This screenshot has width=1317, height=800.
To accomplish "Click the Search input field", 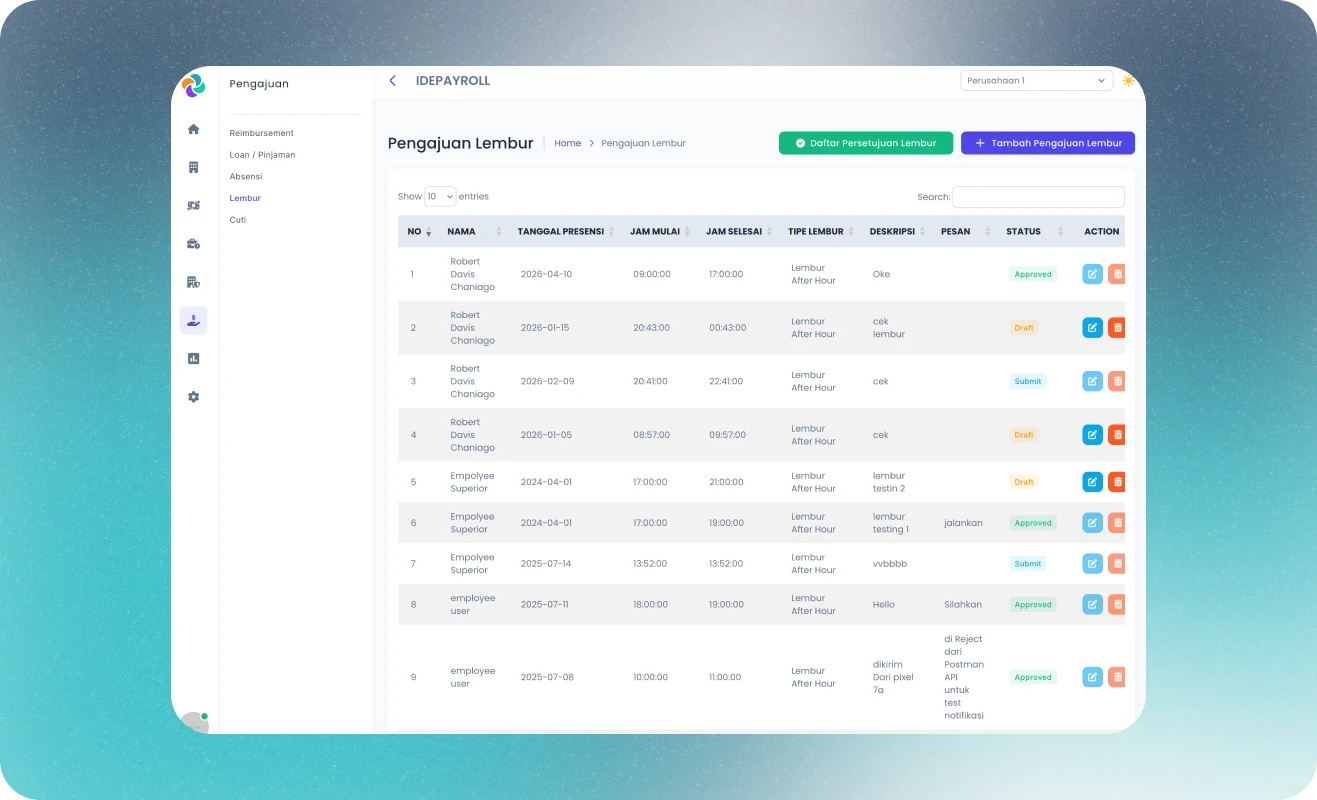I will click(1038, 197).
